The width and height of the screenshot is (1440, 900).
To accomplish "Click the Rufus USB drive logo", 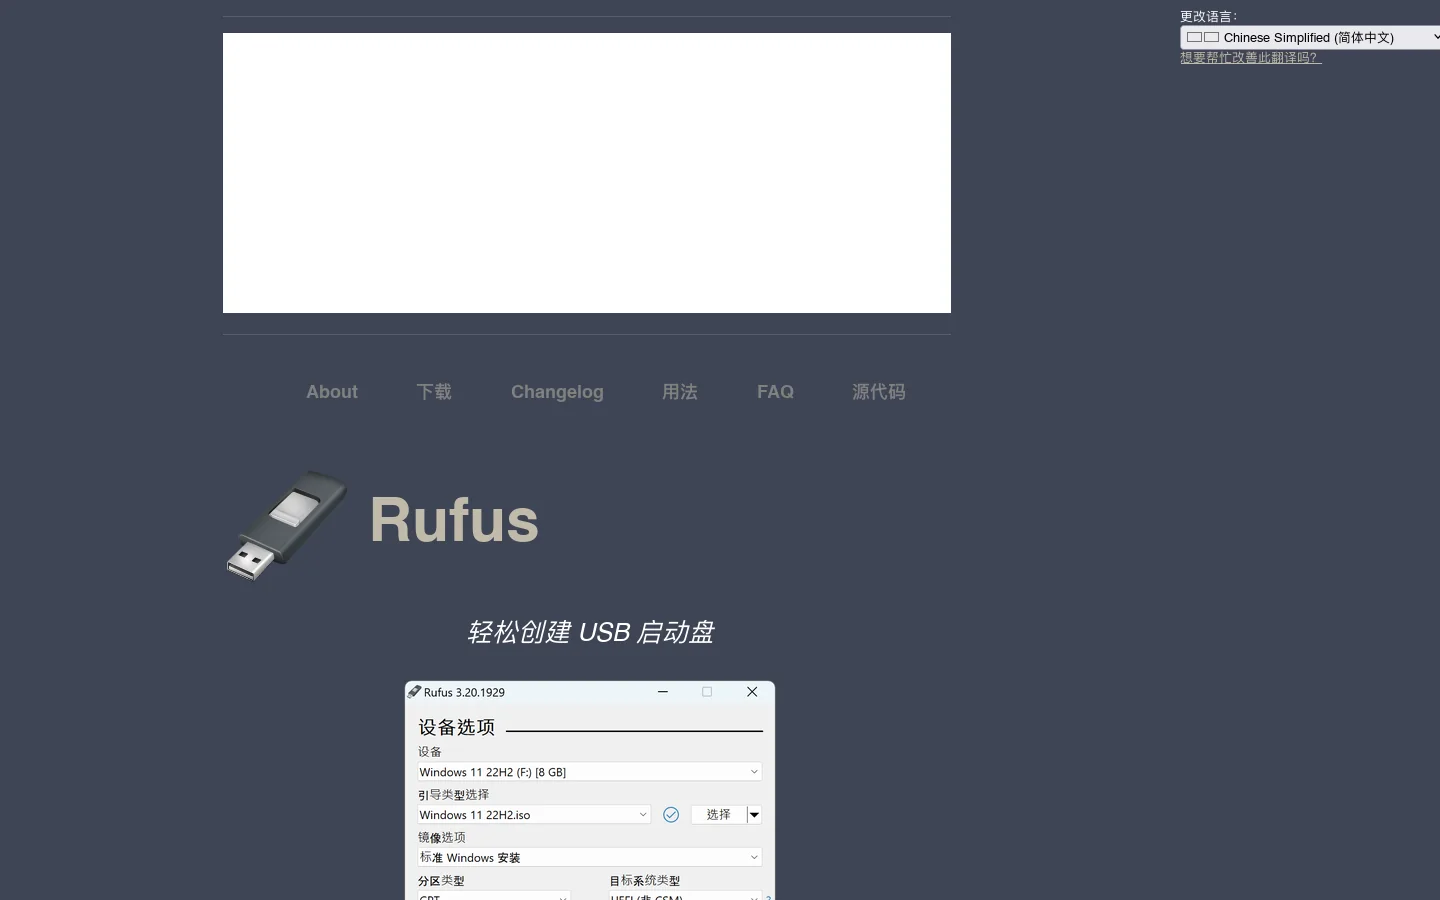I will pyautogui.click(x=287, y=524).
